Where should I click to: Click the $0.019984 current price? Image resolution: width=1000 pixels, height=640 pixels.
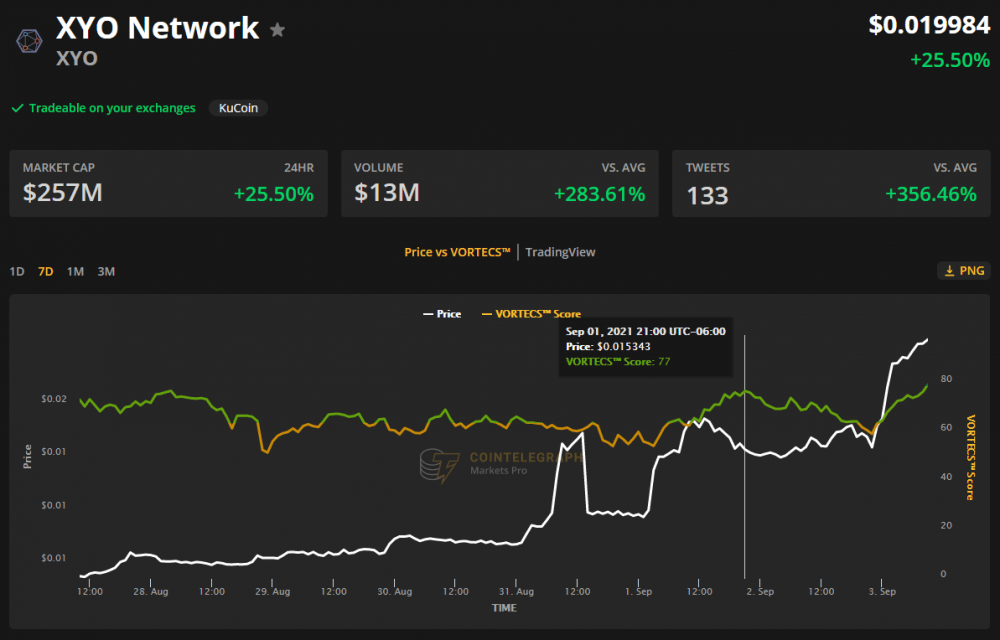point(929,25)
